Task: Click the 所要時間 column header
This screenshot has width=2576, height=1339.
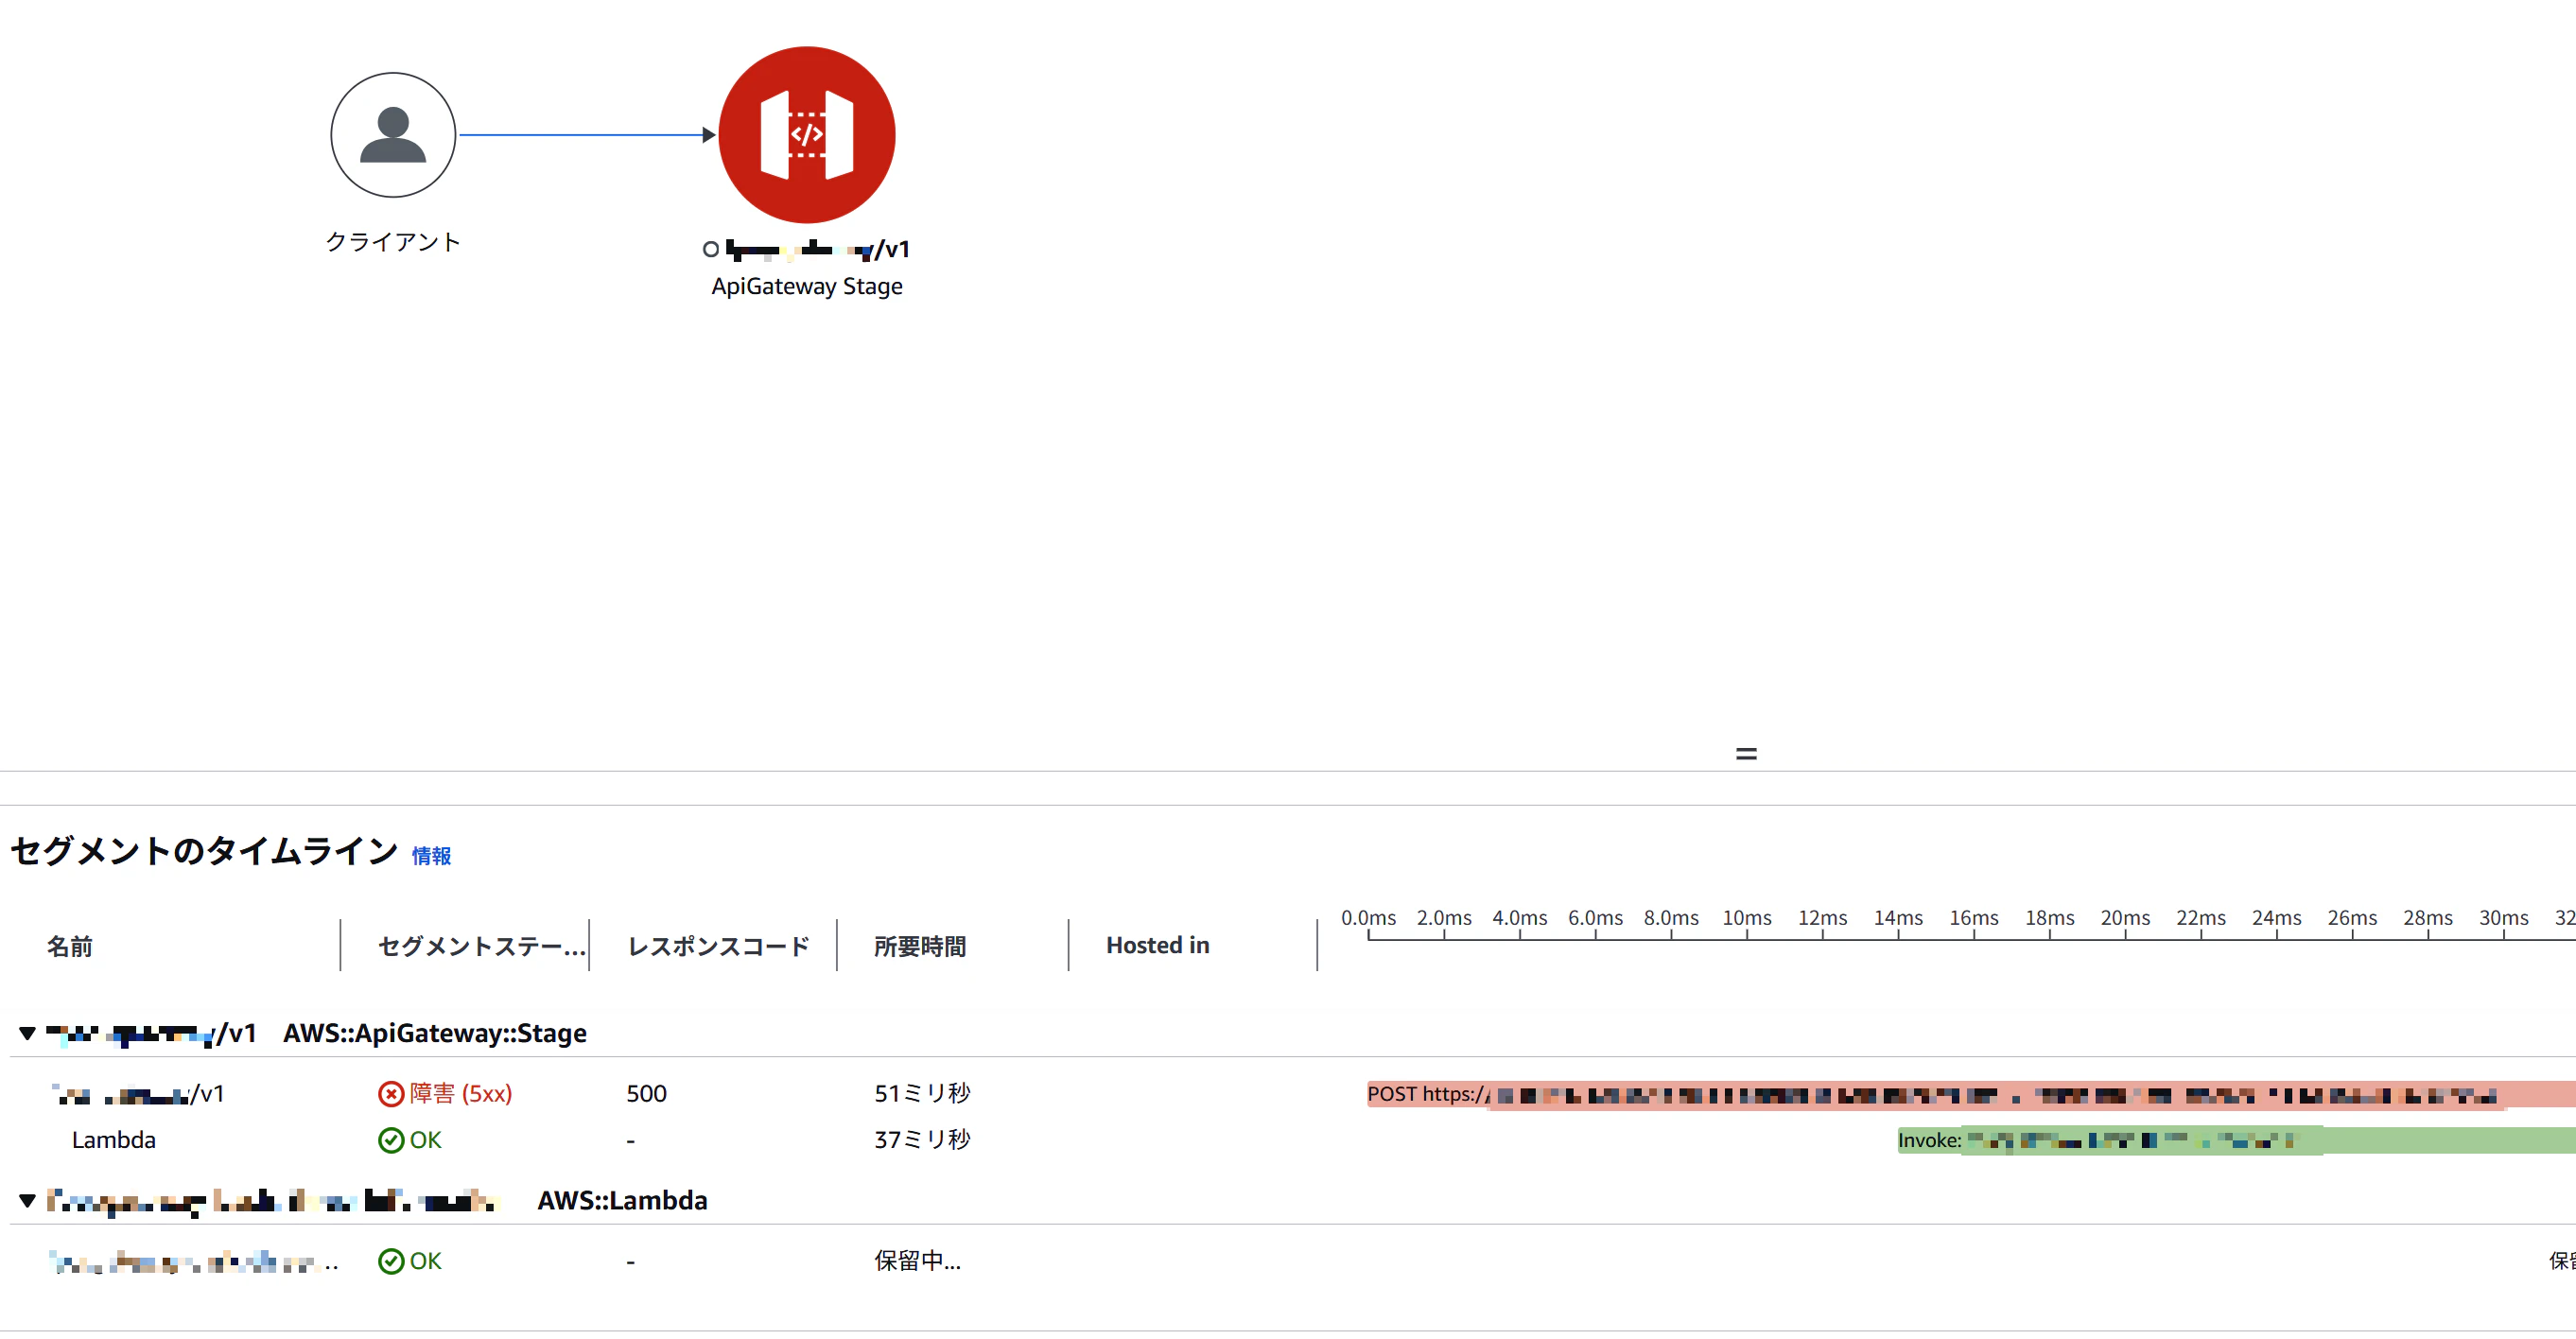Action: tap(919, 946)
